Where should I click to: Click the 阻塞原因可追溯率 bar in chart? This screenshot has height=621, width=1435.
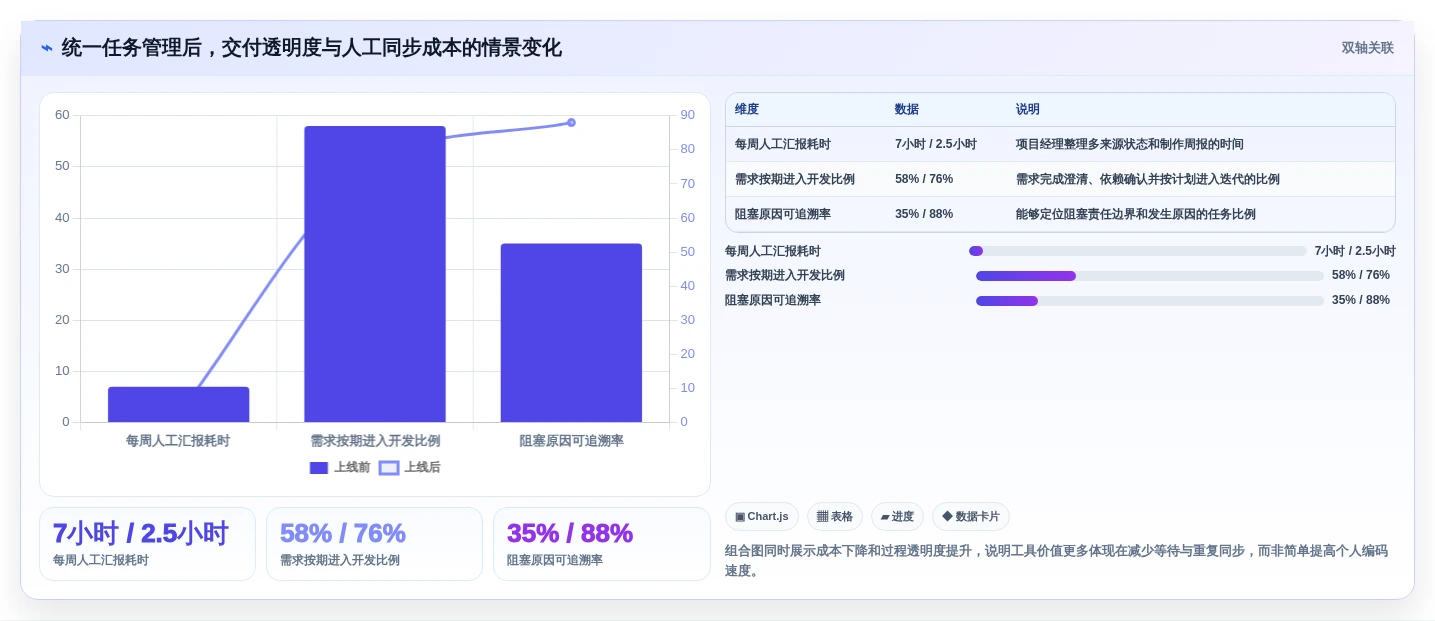[x=571, y=333]
